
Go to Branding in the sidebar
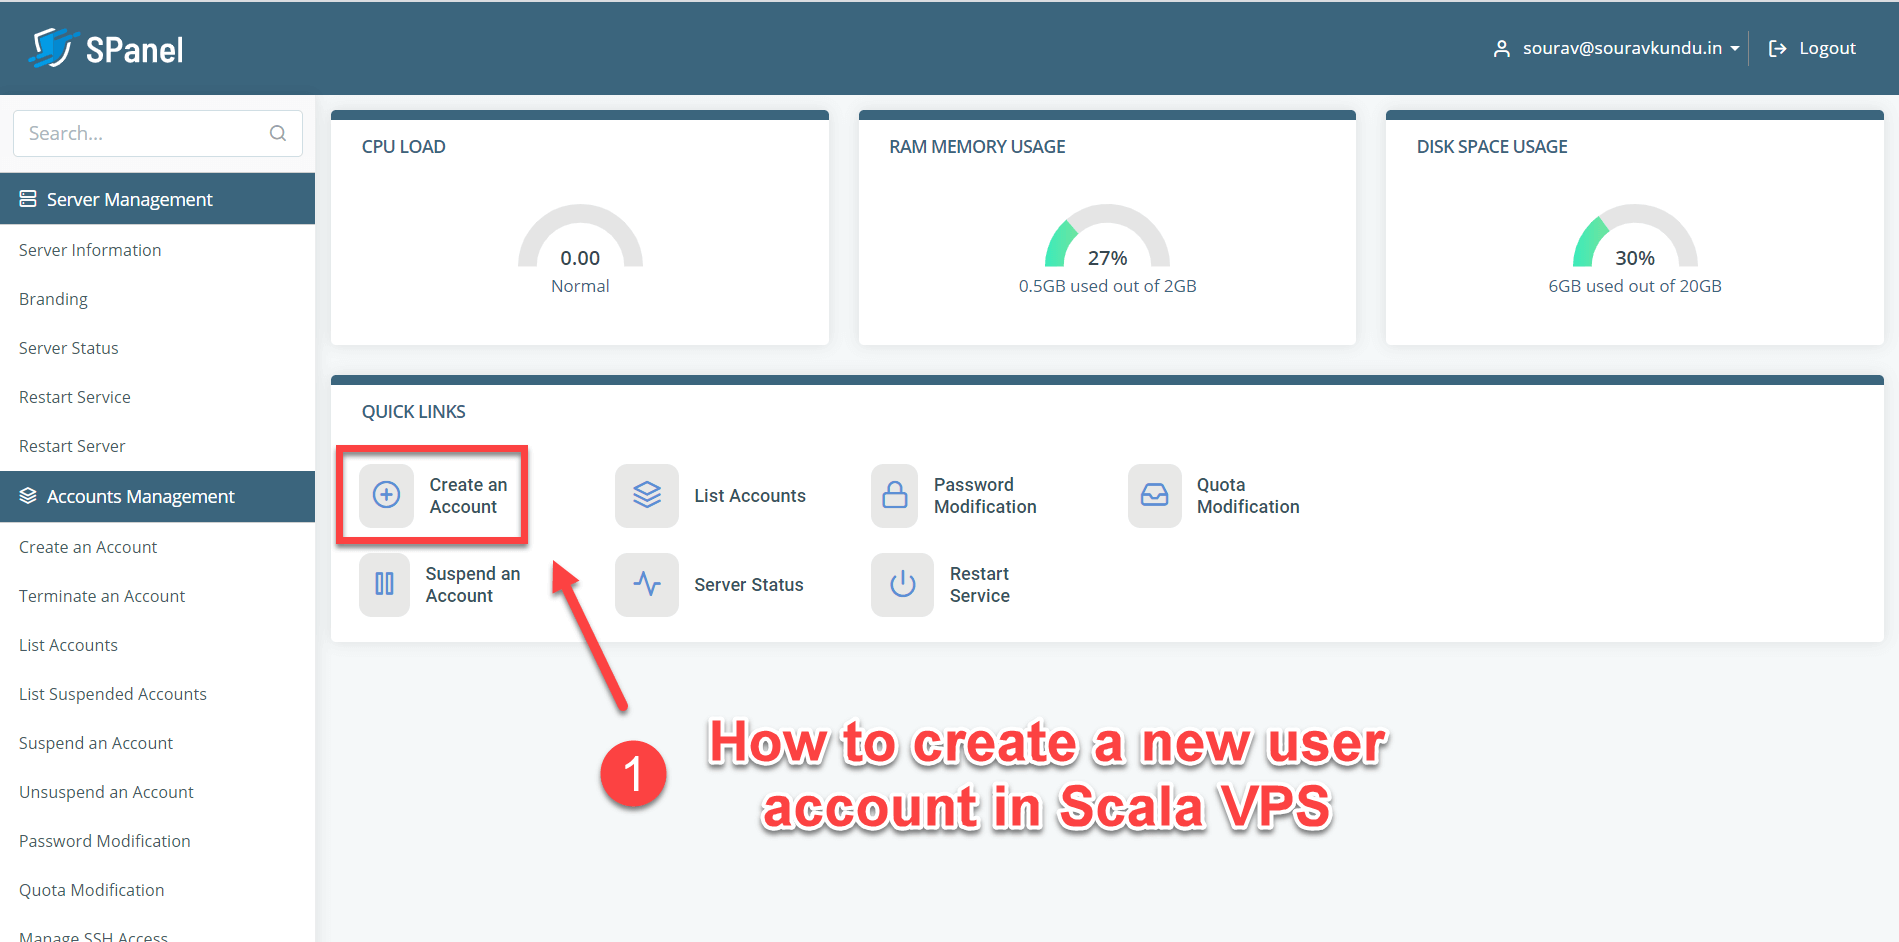click(x=53, y=299)
